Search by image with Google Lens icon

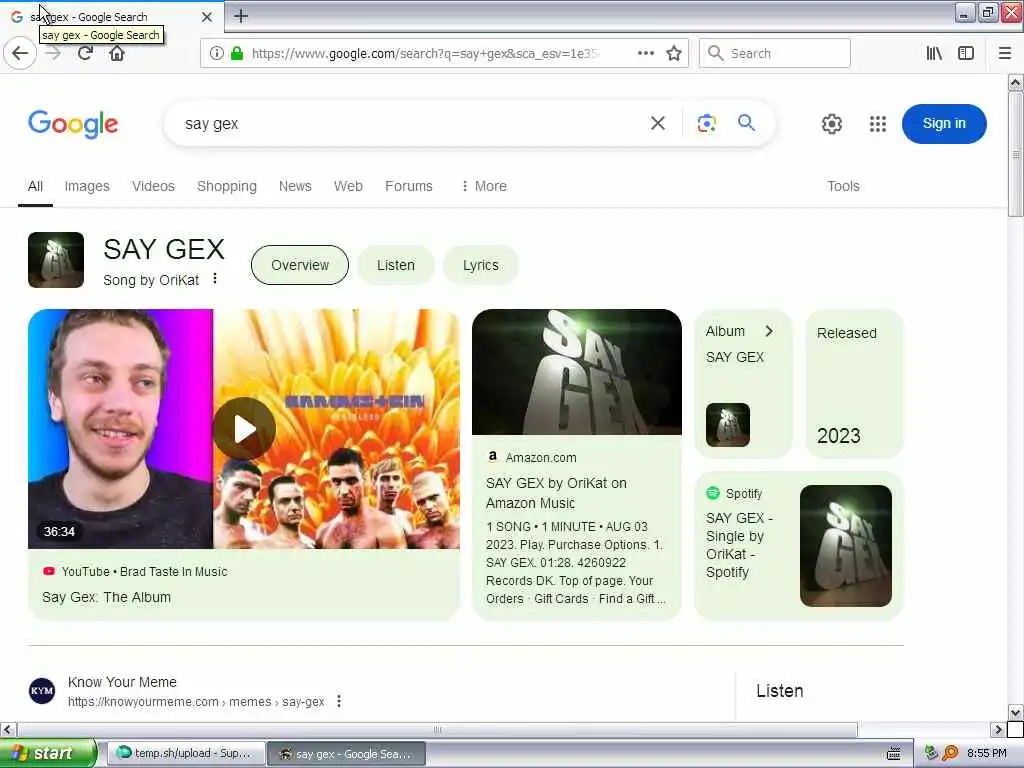(x=707, y=123)
